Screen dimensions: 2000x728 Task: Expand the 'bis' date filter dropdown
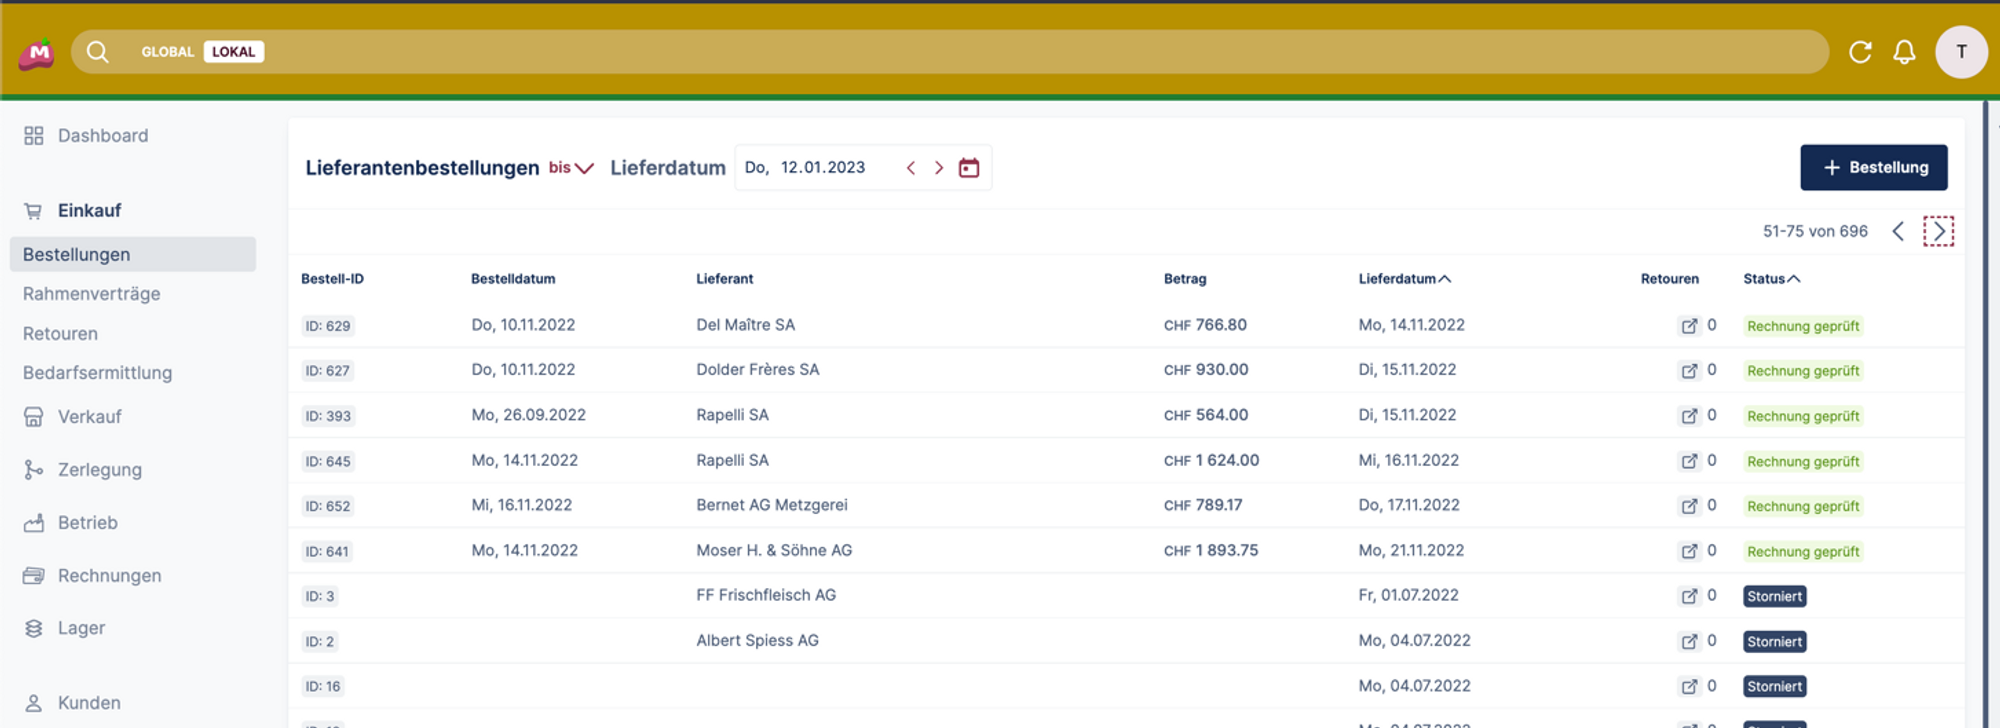[x=571, y=168]
